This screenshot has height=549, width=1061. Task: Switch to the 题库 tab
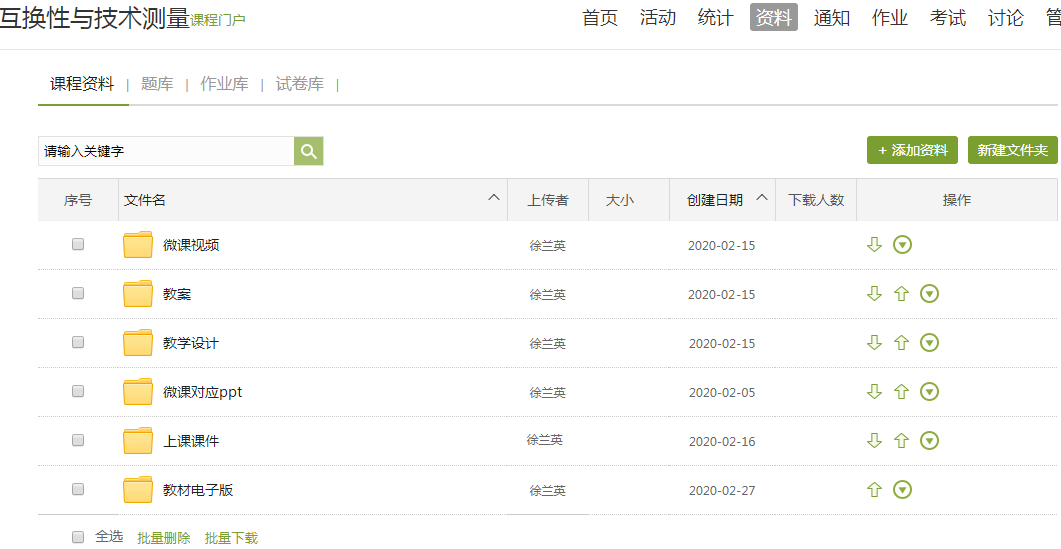[157, 84]
